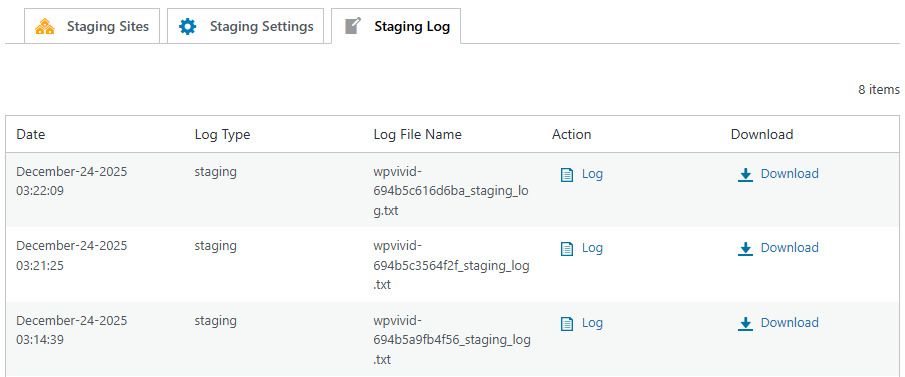This screenshot has height=377, width=905.
Task: Click the Log Type column header
Action: point(223,135)
